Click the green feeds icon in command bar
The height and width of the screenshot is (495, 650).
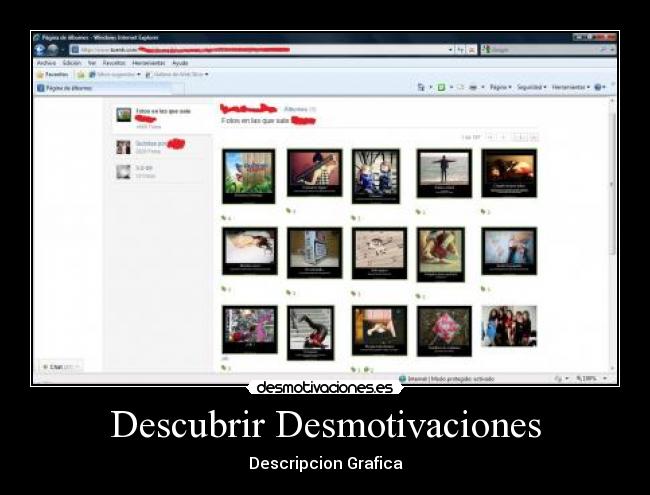pos(441,87)
